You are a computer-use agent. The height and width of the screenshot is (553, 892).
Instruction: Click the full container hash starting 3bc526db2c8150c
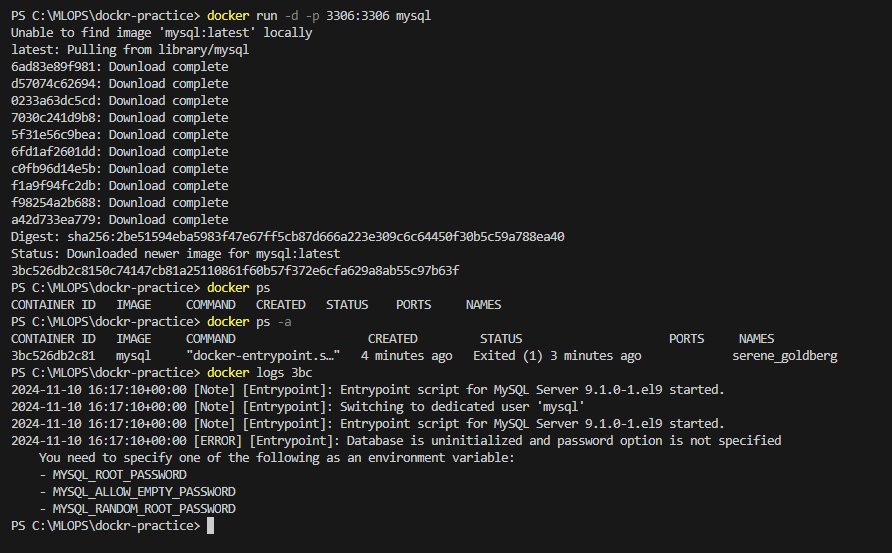coord(235,271)
